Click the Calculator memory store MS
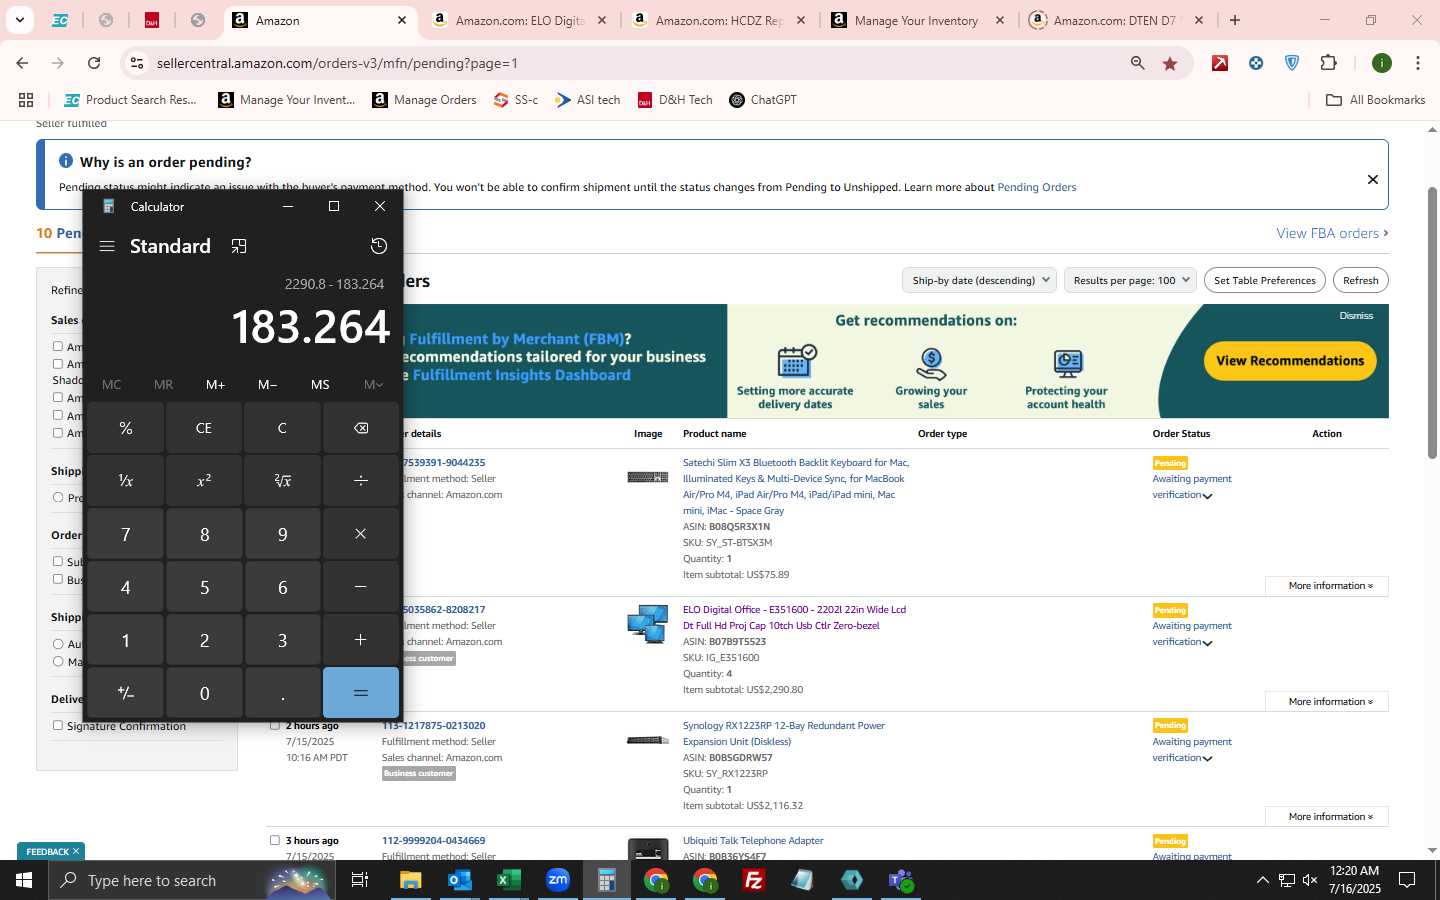This screenshot has height=900, width=1440. point(320,384)
